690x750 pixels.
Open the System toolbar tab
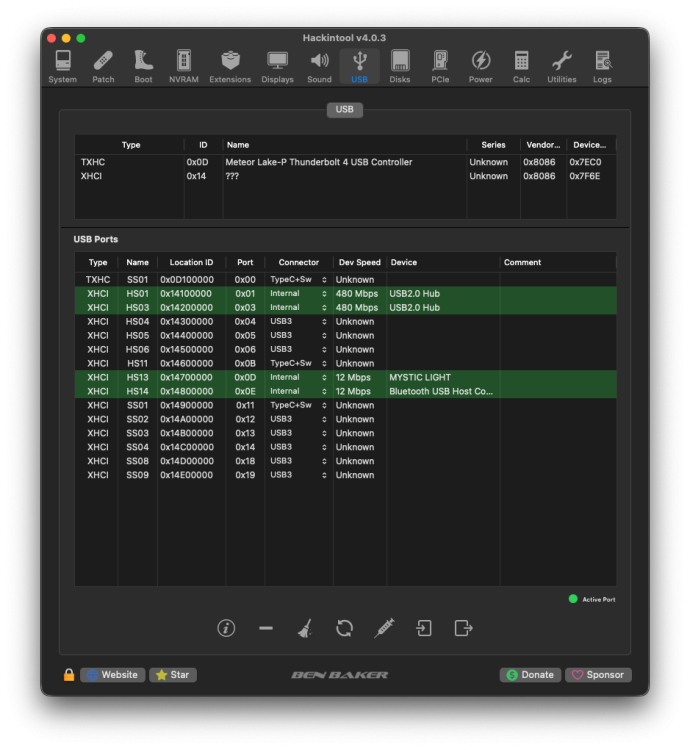click(63, 67)
